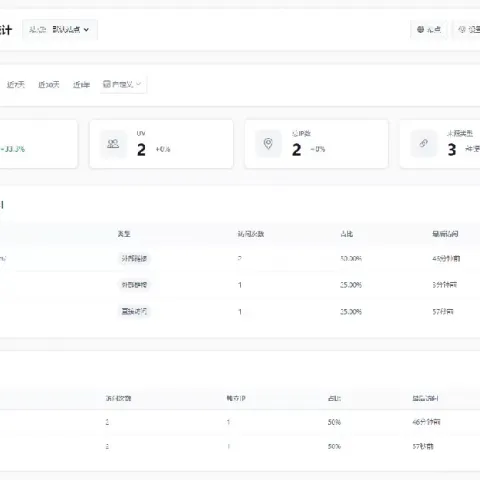480x480 pixels.
Task: Click the location pin icon on IP card
Action: [268, 144]
